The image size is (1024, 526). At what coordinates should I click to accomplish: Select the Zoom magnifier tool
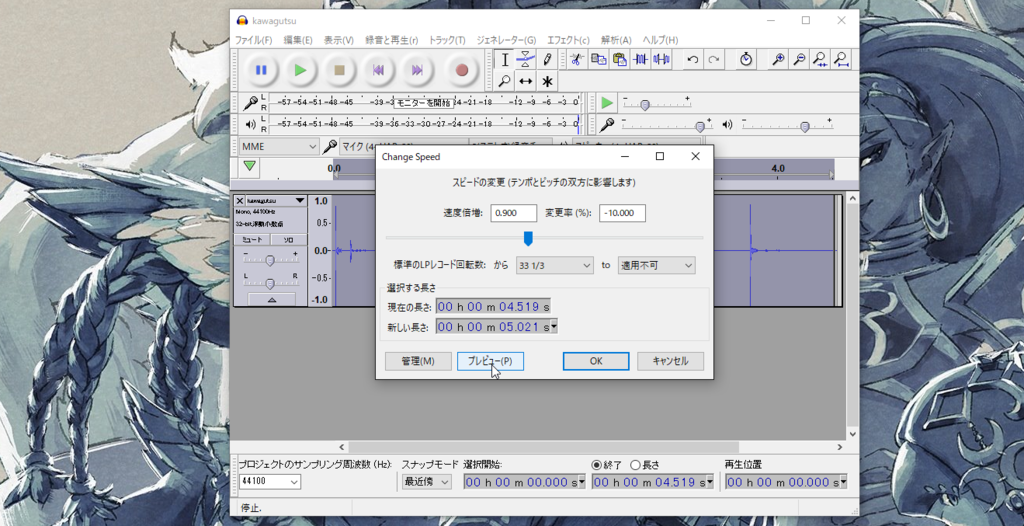coord(504,81)
